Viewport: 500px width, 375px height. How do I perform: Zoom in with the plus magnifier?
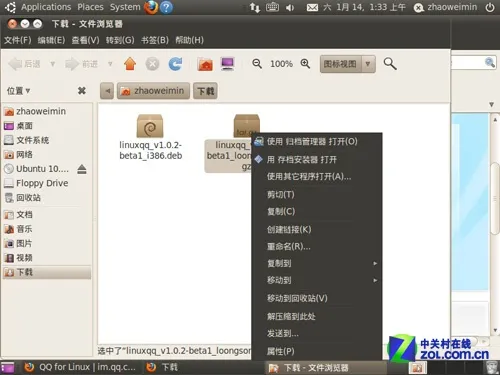pyautogui.click(x=305, y=64)
